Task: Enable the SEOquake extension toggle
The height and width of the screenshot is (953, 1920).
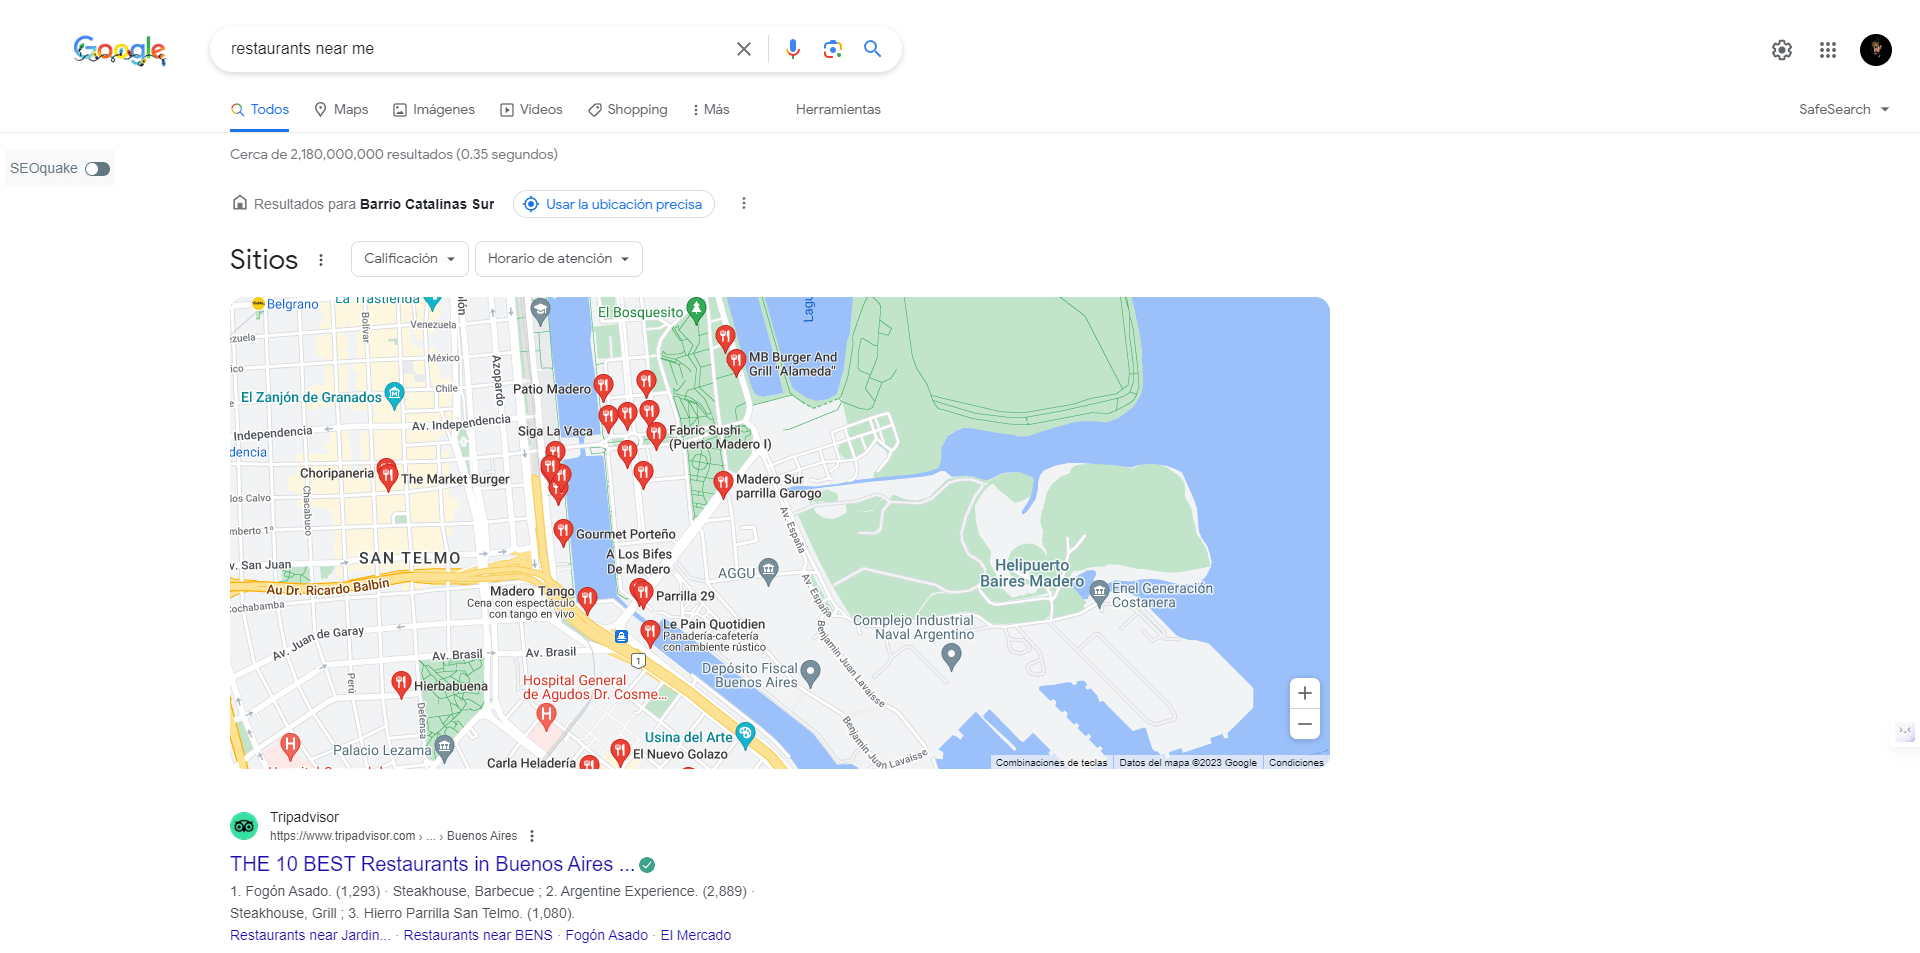Action: (96, 168)
